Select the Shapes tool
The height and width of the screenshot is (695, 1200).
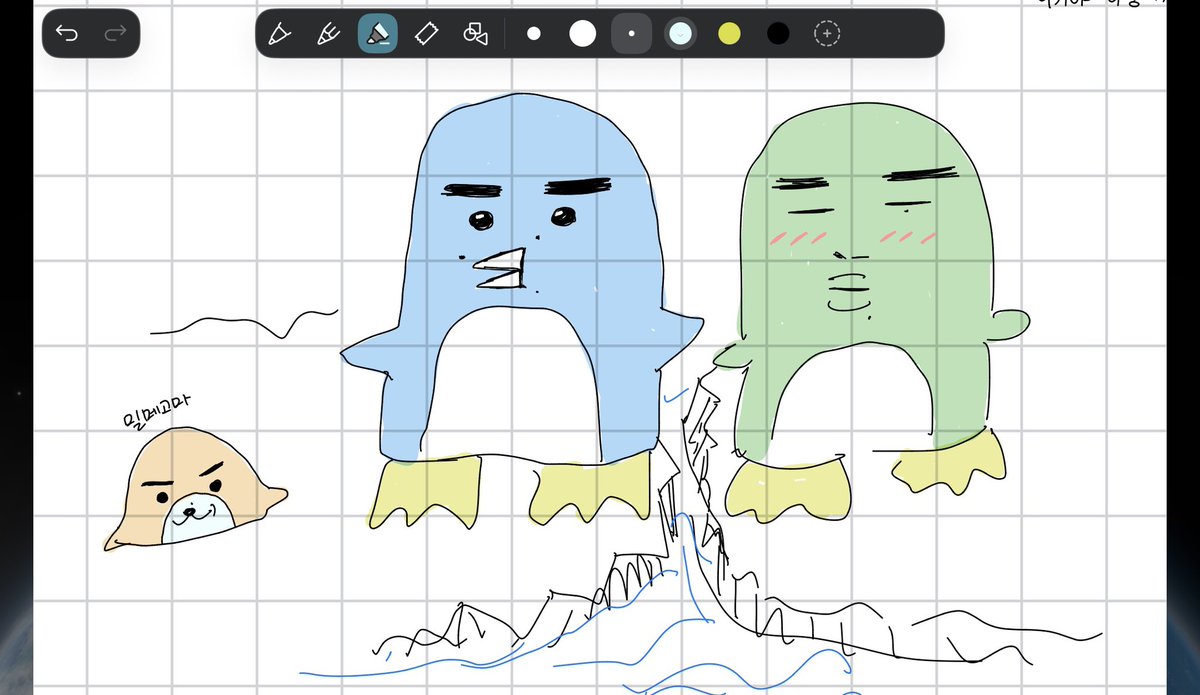click(476, 34)
